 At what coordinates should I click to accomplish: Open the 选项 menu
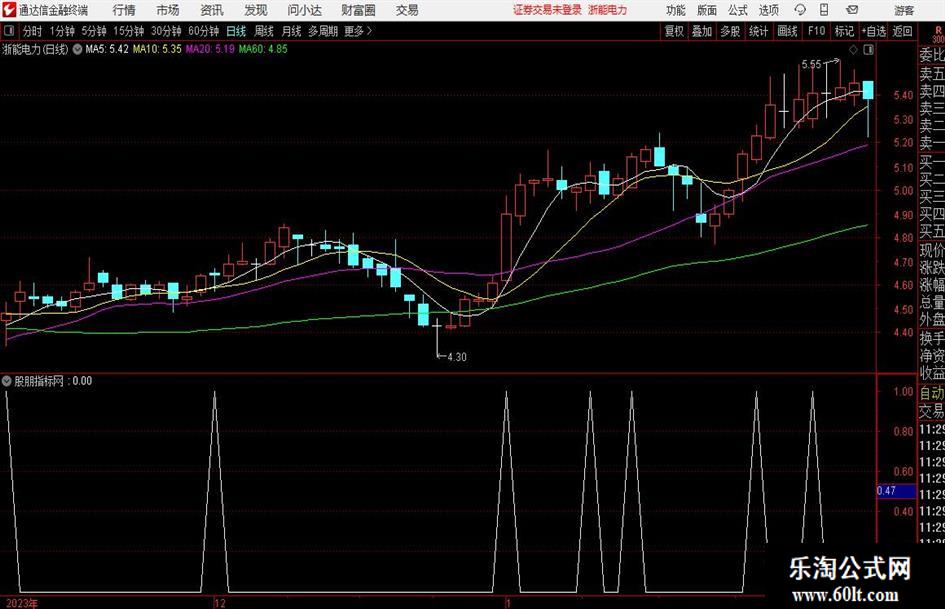768,10
